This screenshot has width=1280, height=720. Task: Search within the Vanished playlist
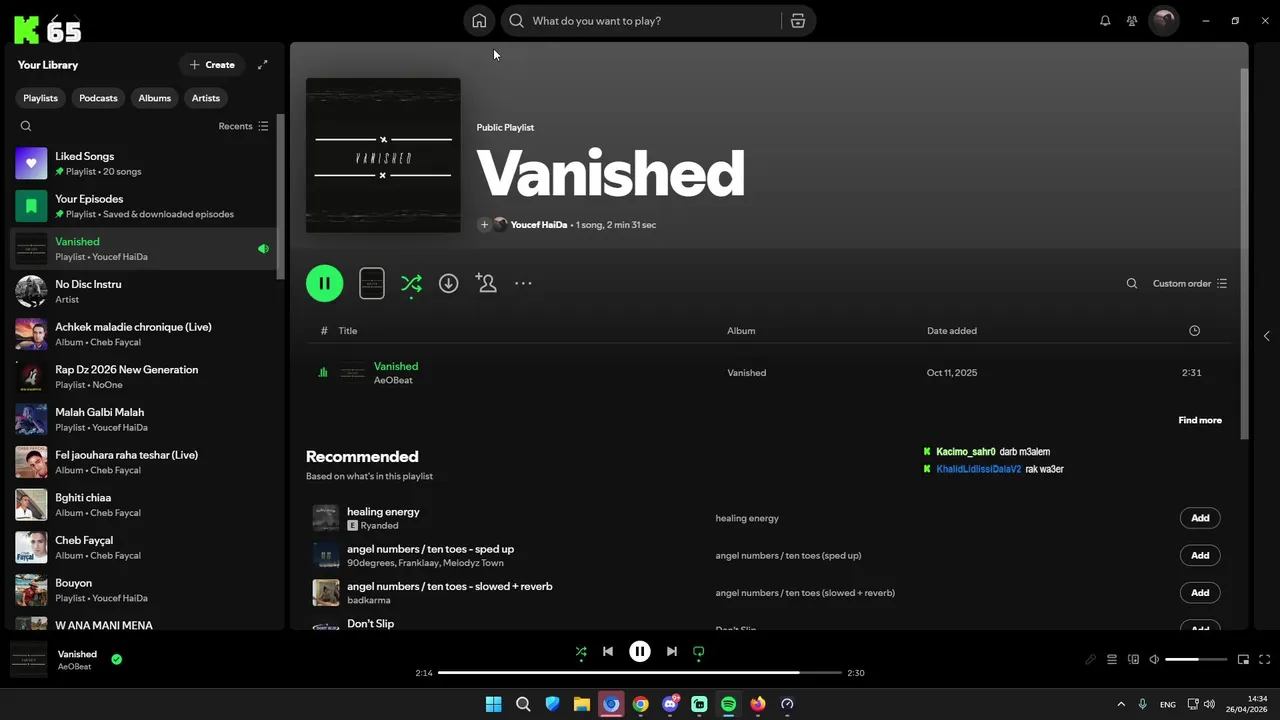(1132, 284)
